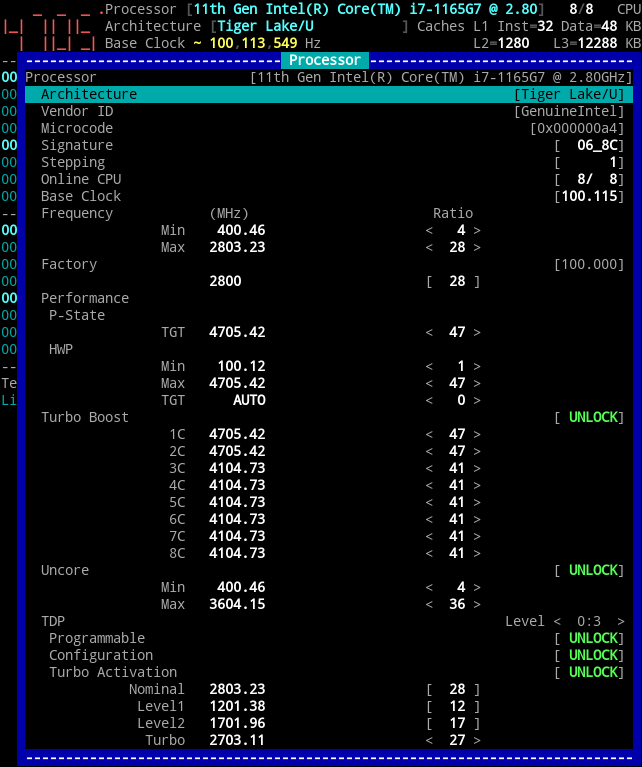Select the Factory 100.000 value

(589, 264)
